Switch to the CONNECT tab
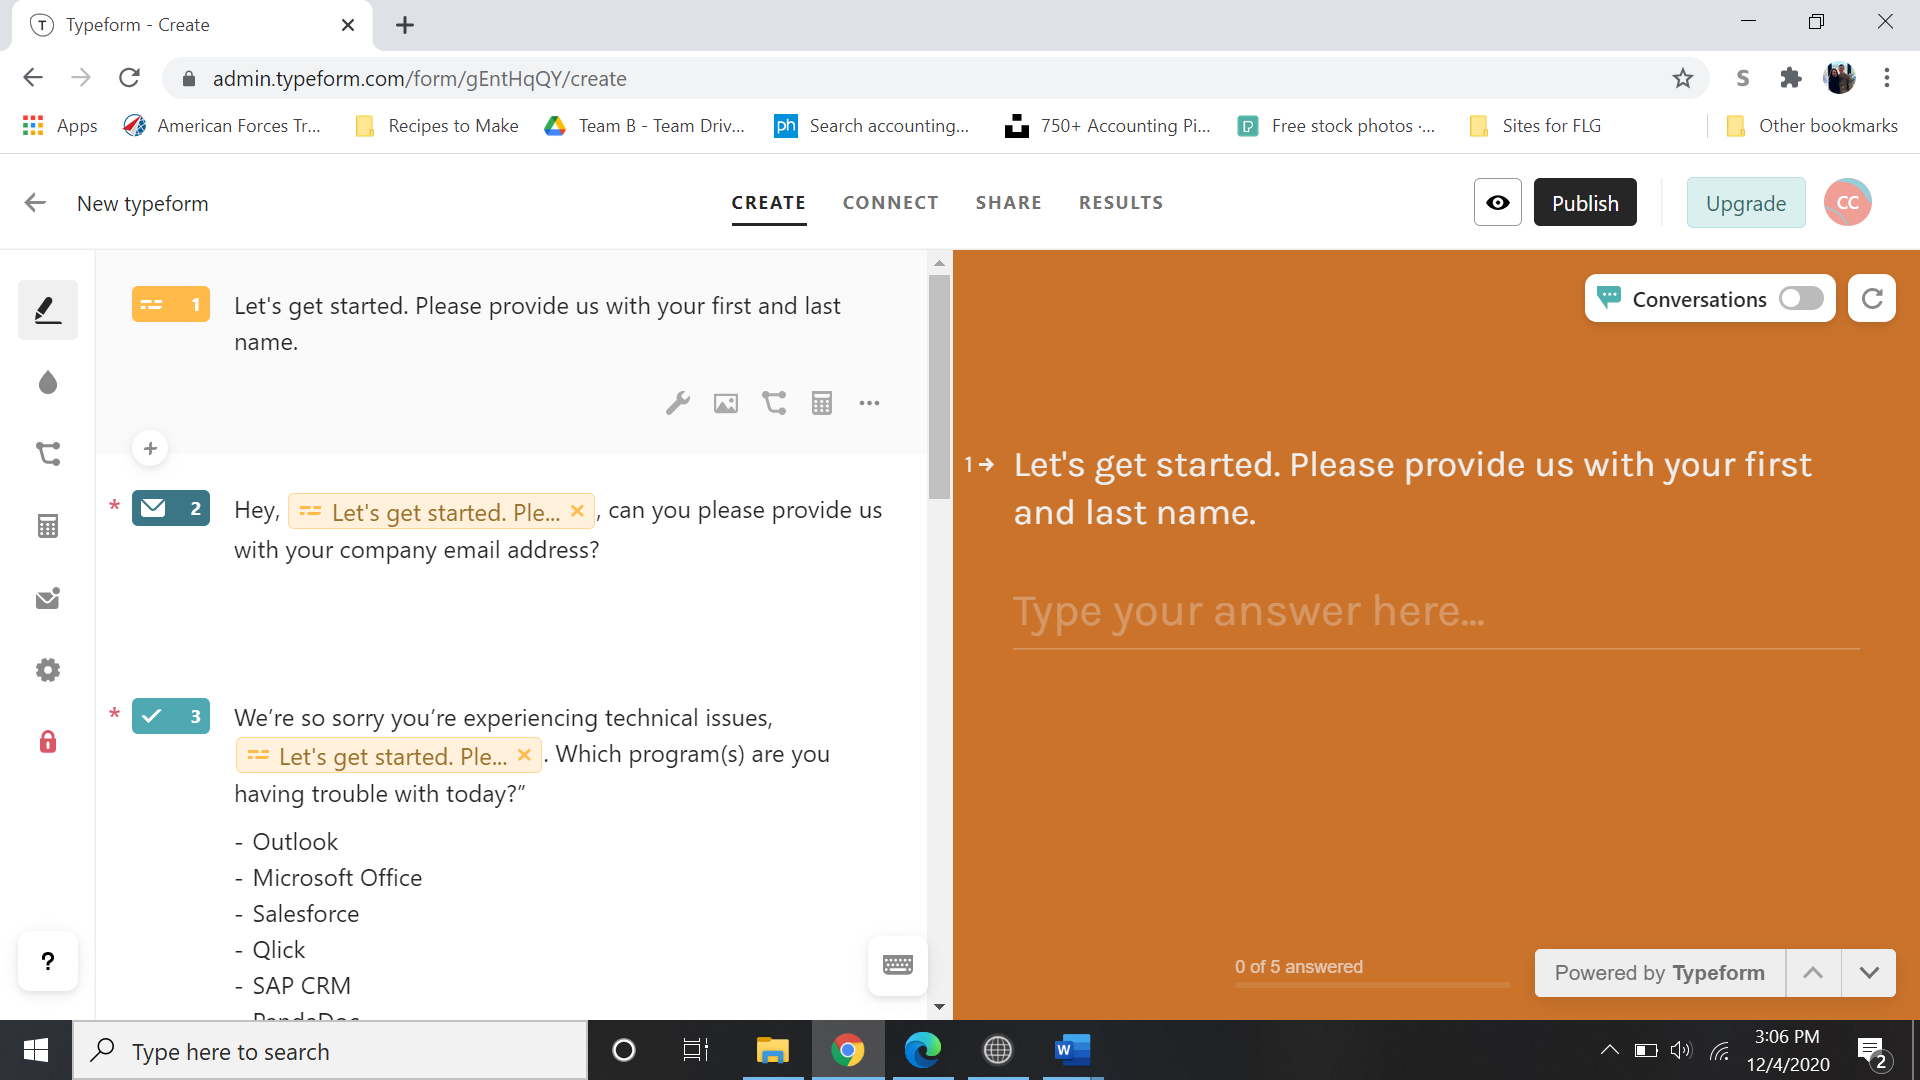This screenshot has width=1920, height=1080. tap(890, 203)
